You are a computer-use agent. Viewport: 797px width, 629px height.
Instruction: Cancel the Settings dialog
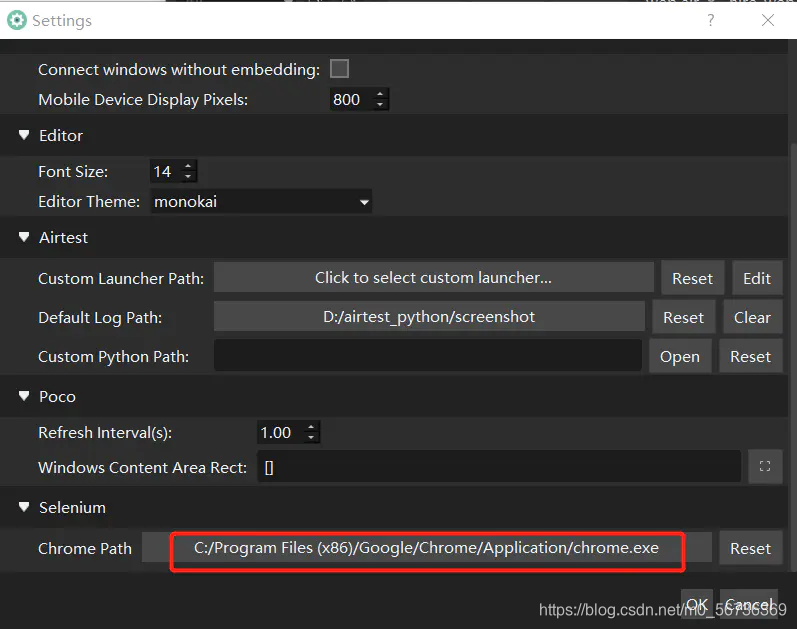pyautogui.click(x=749, y=605)
